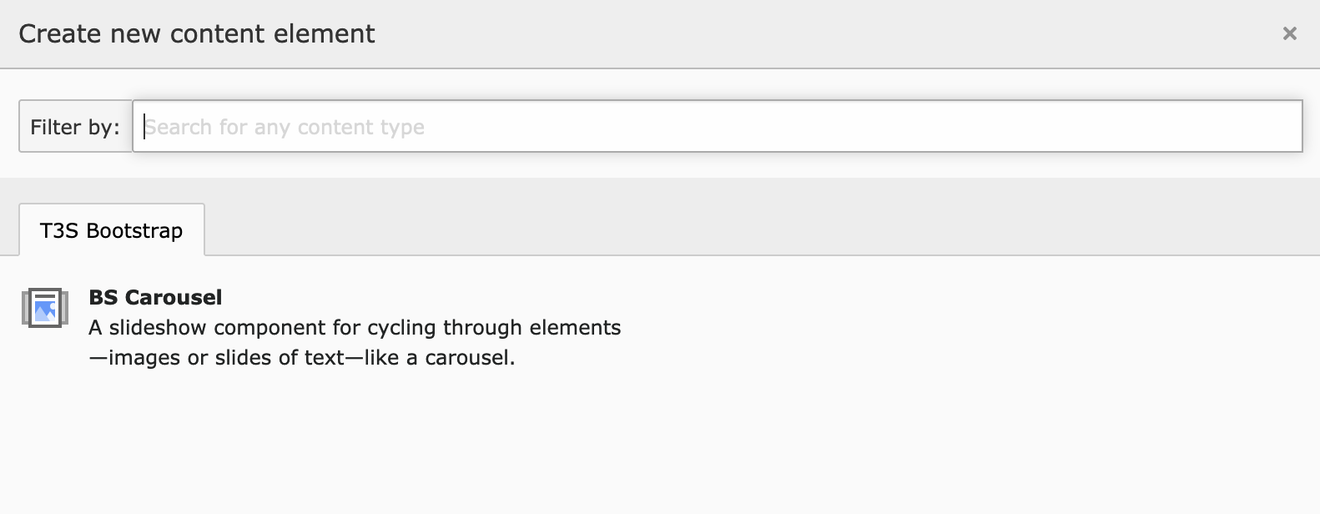Switch to the T3S Bootstrap tab
This screenshot has height=514, width=1320.
111,231
